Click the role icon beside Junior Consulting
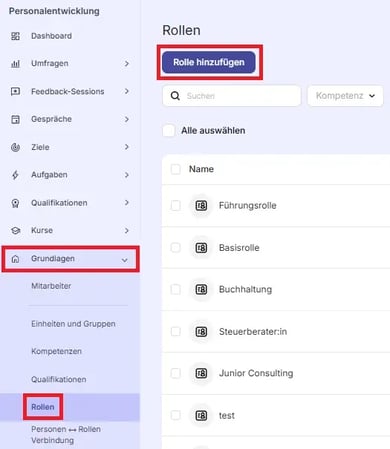This screenshot has width=390, height=449. point(201,374)
